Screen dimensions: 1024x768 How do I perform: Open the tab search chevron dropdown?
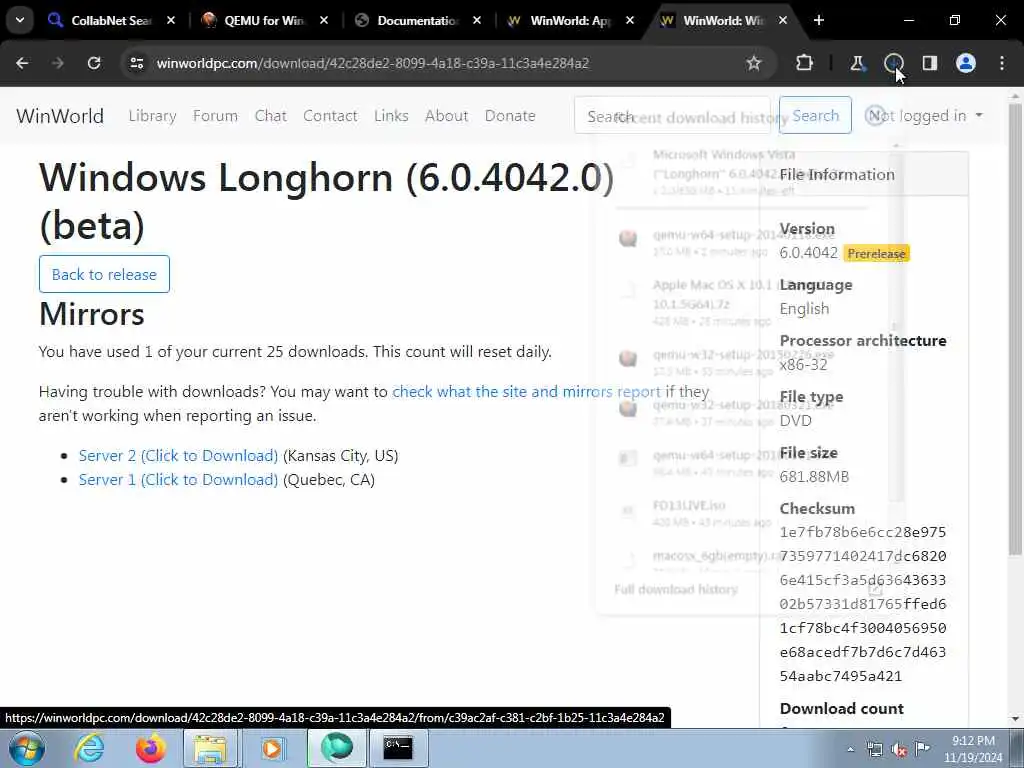(20, 20)
